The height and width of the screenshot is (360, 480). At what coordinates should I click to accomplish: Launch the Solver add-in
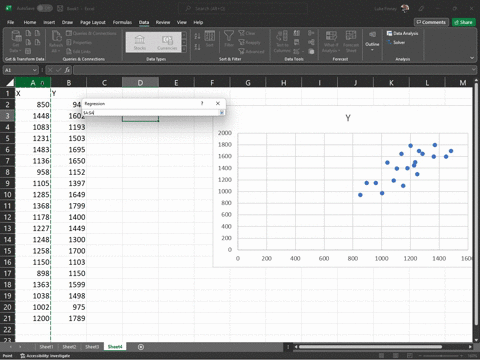[x=396, y=42]
